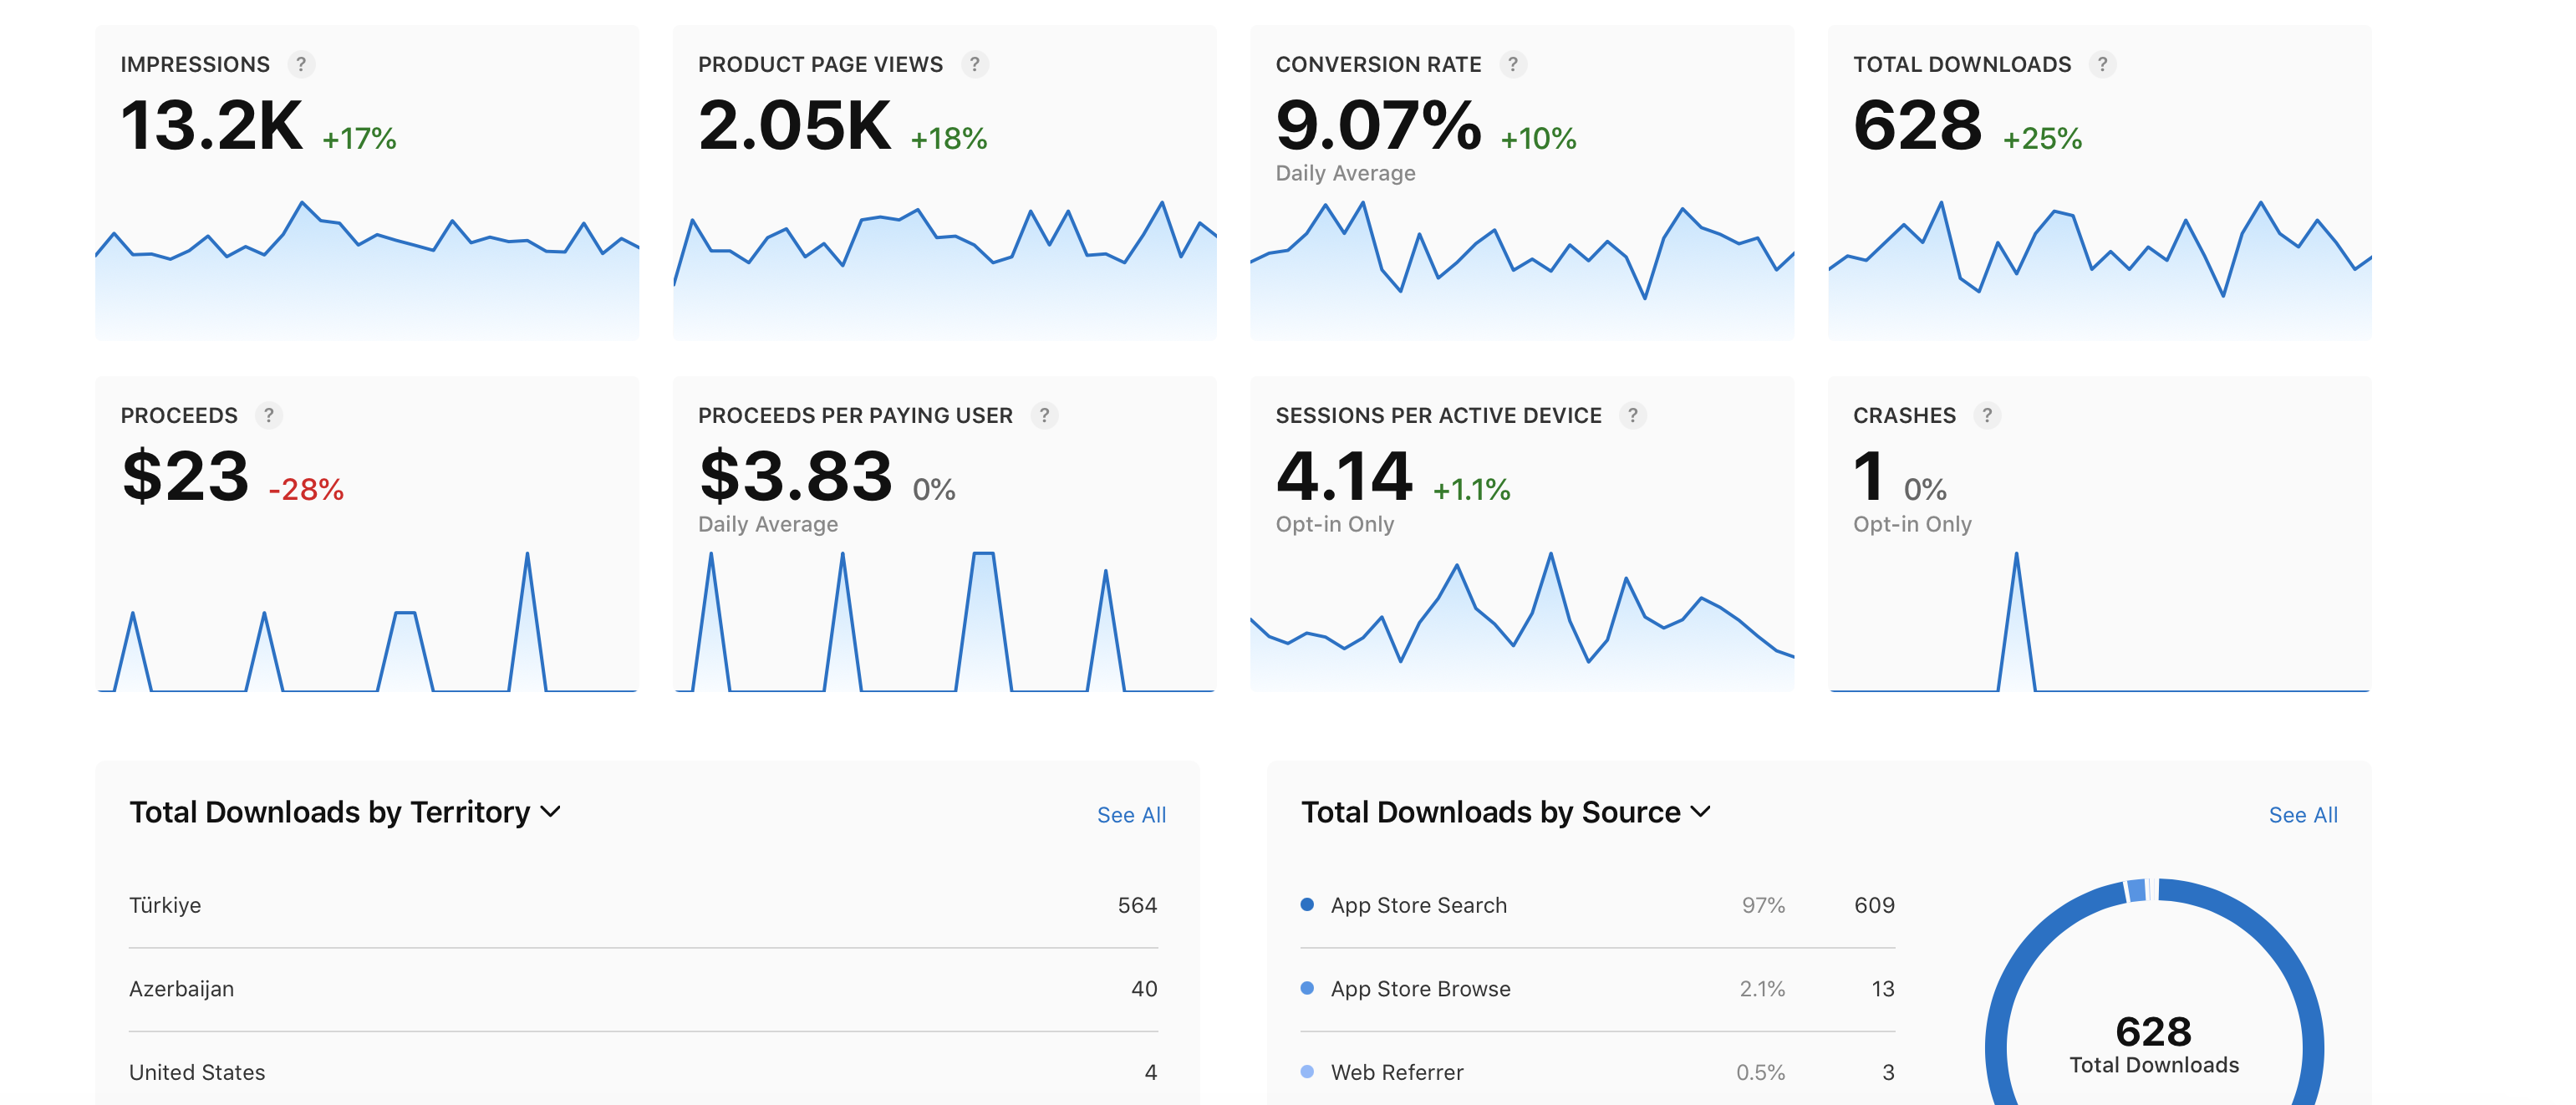This screenshot has width=2576, height=1105.
Task: Click the App Store Search legend dot
Action: click(1307, 904)
